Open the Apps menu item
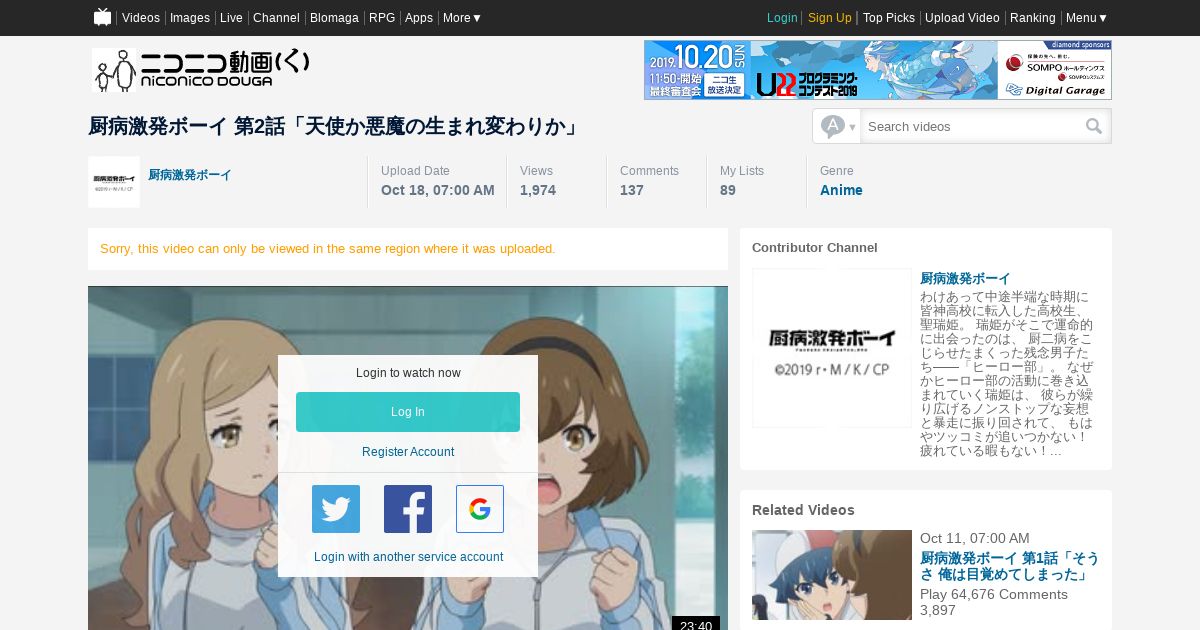Screen dimensions: 1200x630 pyautogui.click(x=419, y=18)
